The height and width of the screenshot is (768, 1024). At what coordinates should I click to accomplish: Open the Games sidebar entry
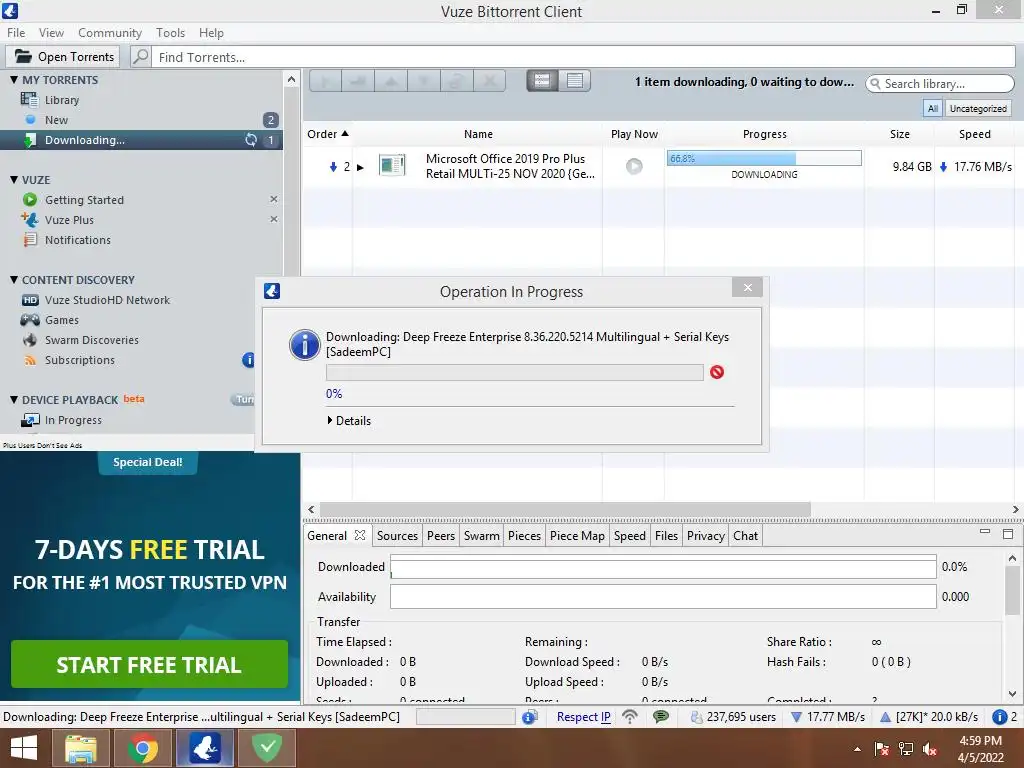(x=61, y=320)
